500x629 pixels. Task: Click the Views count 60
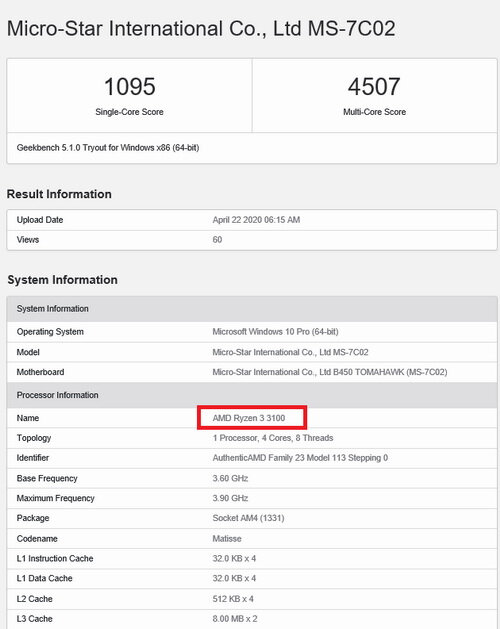217,239
